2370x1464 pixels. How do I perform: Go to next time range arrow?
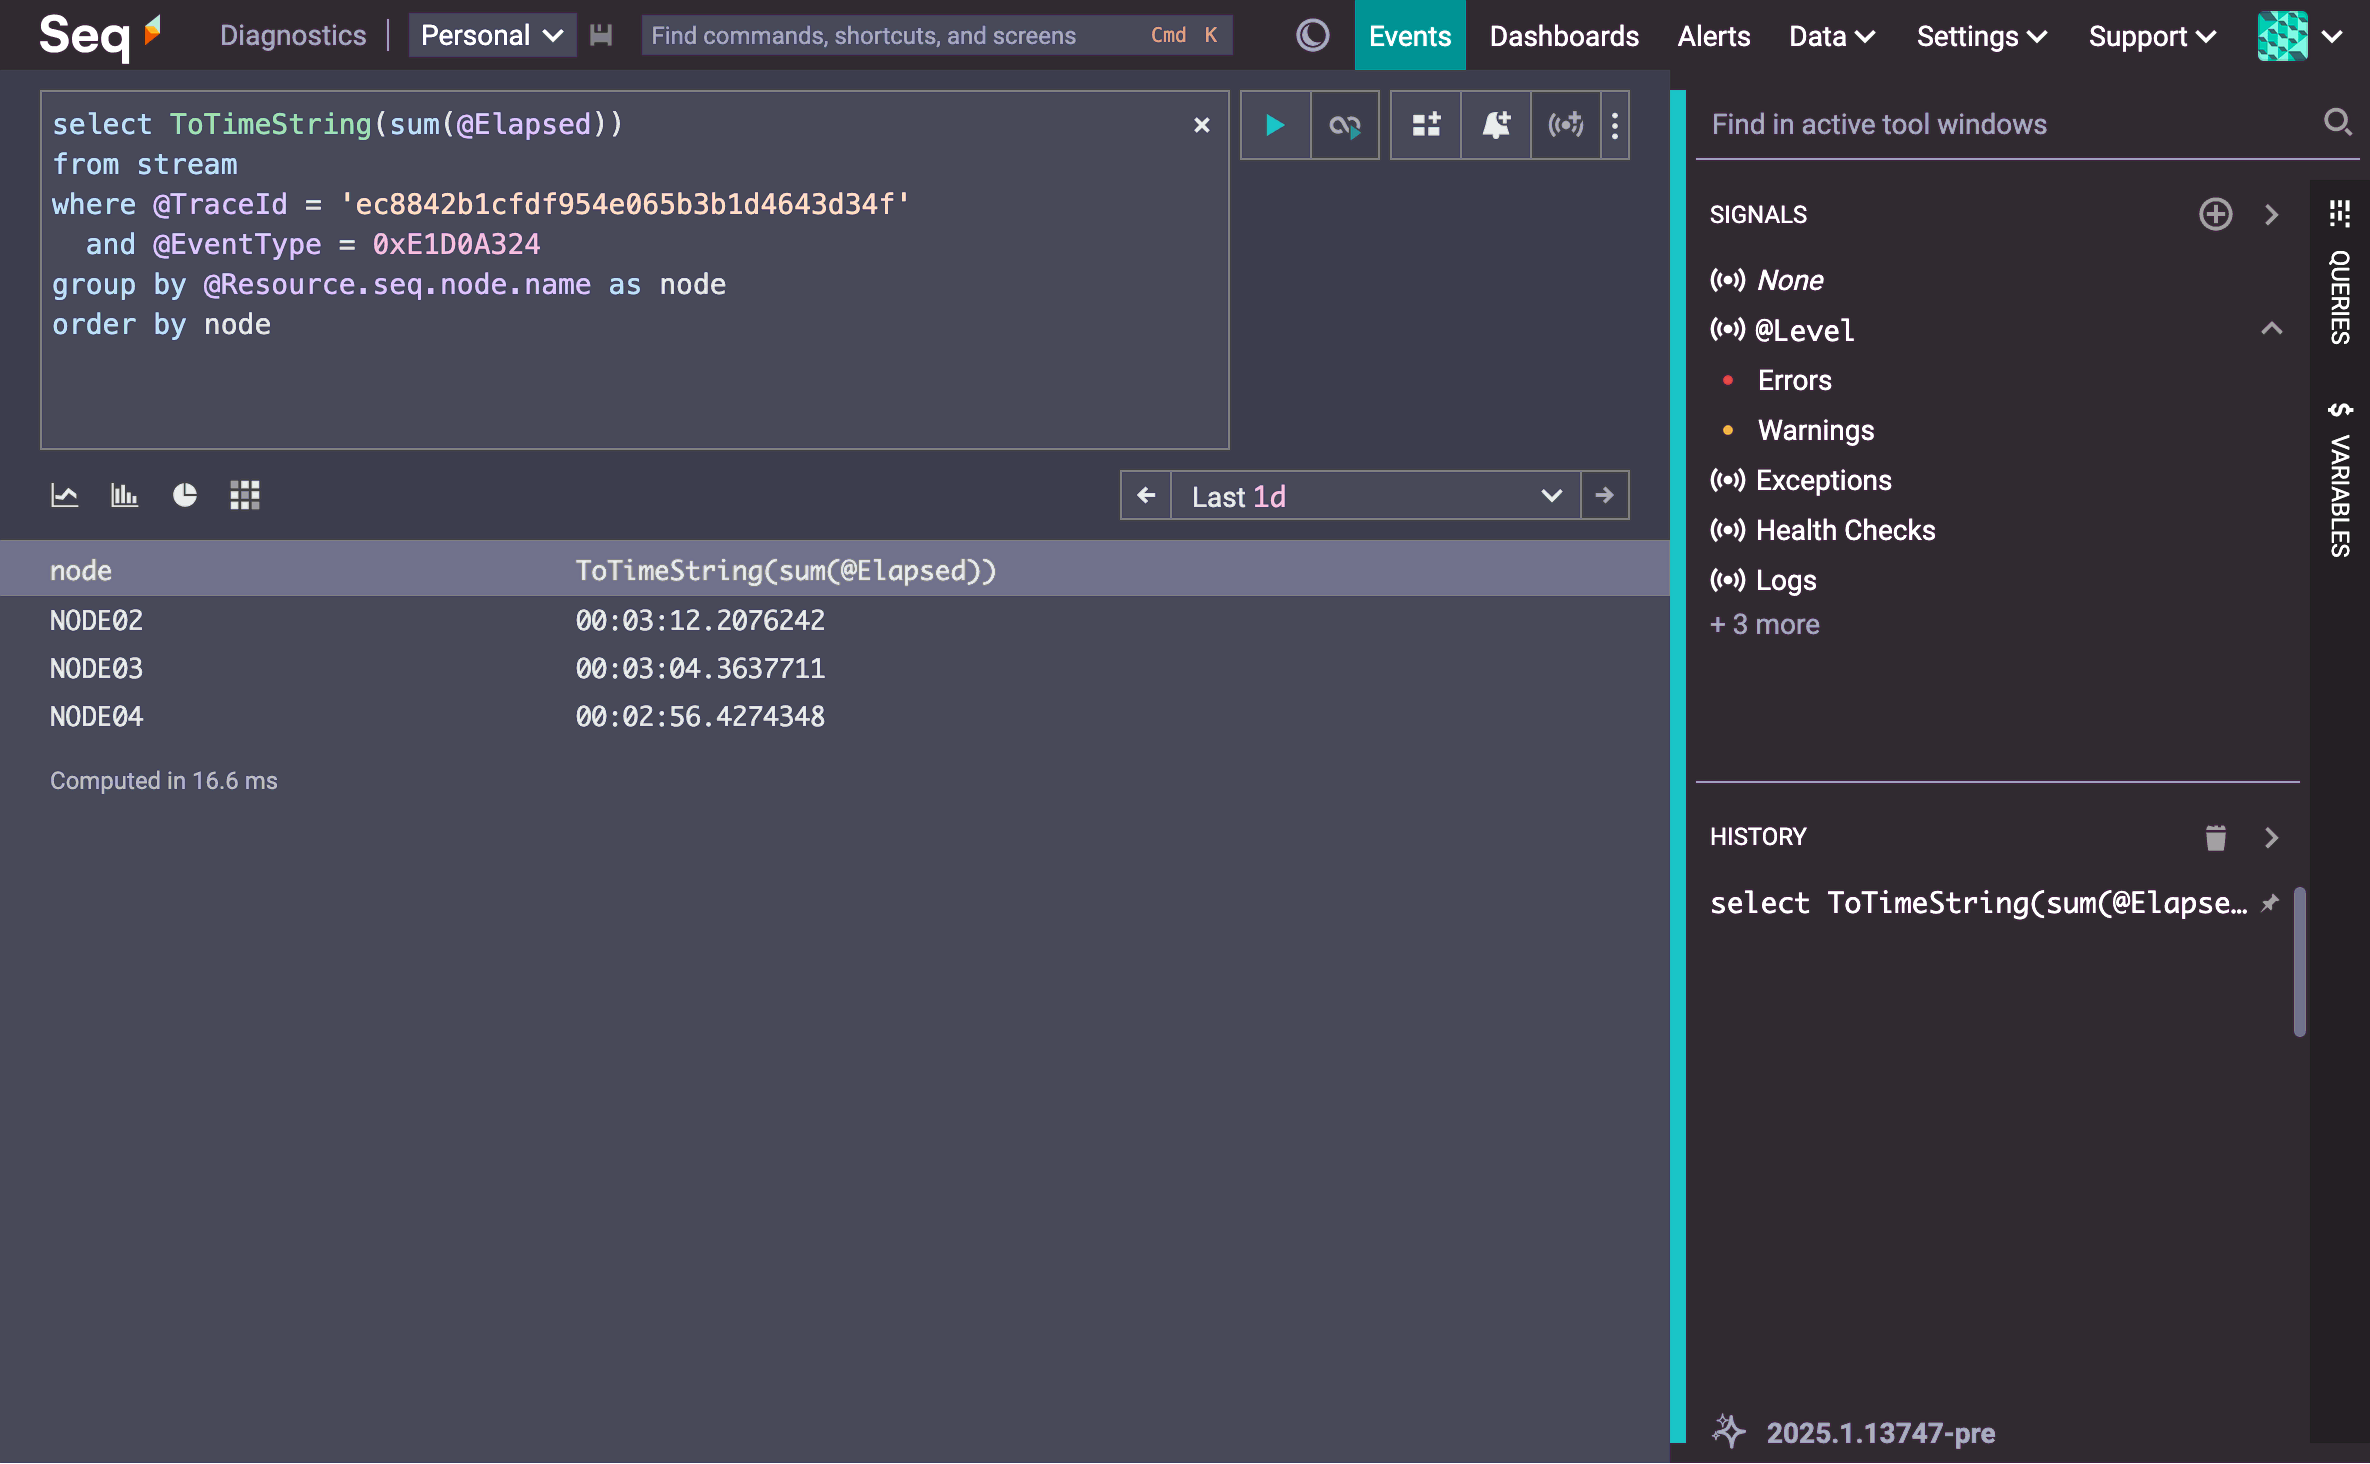click(x=1605, y=495)
